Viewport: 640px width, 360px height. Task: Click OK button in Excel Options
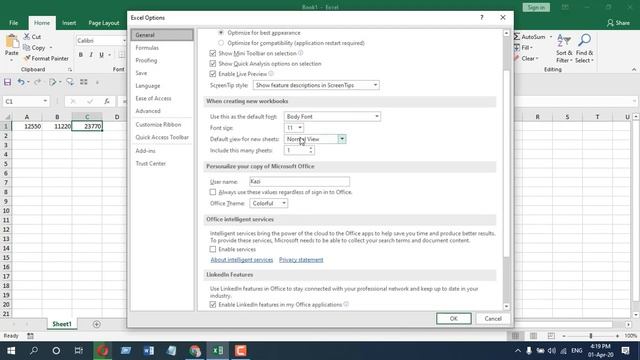(x=453, y=318)
